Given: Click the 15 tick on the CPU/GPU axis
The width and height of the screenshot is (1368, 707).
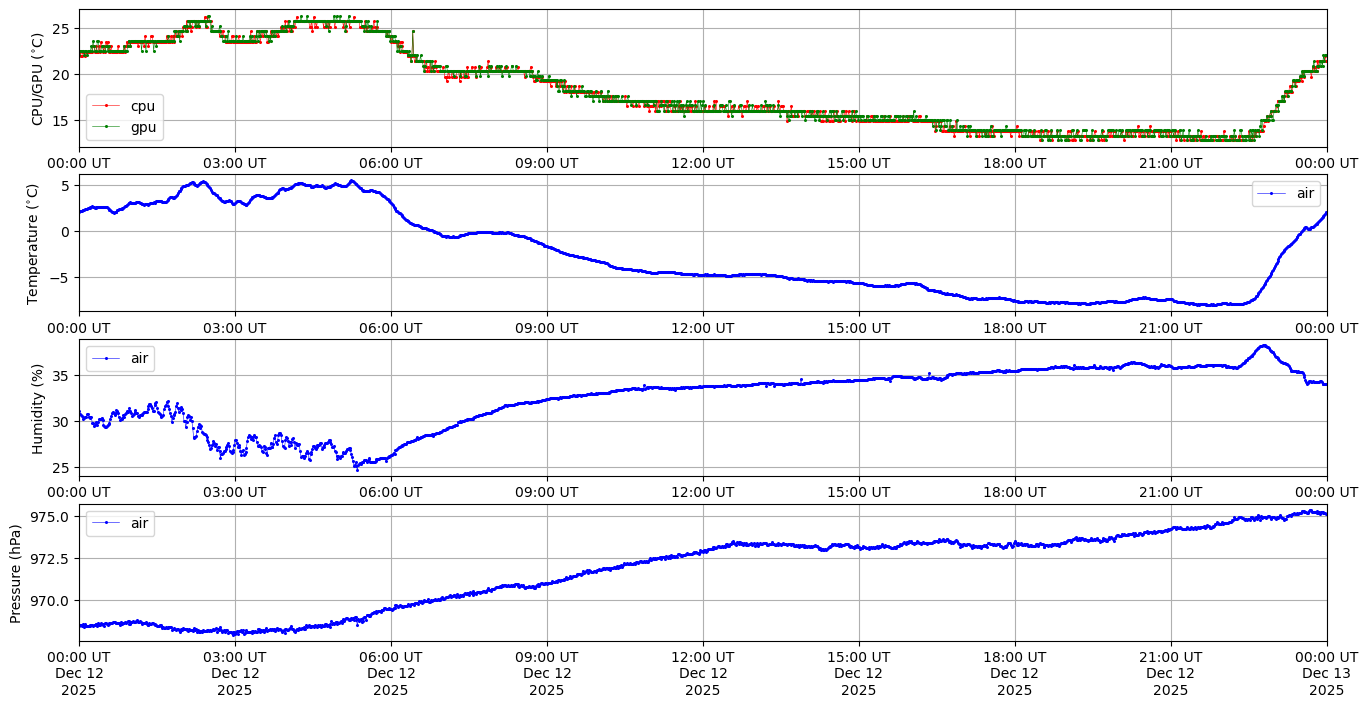Looking at the screenshot, I should click(59, 121).
